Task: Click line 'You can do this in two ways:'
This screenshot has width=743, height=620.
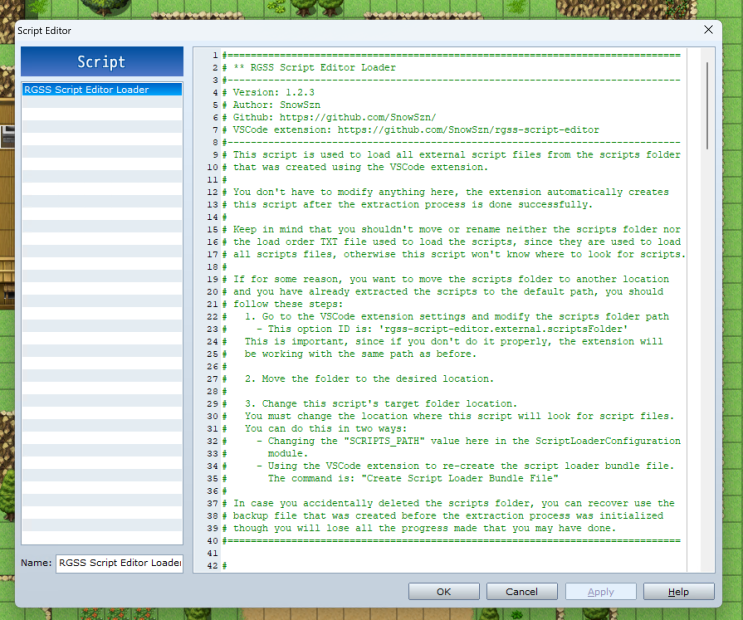Action: (315, 429)
